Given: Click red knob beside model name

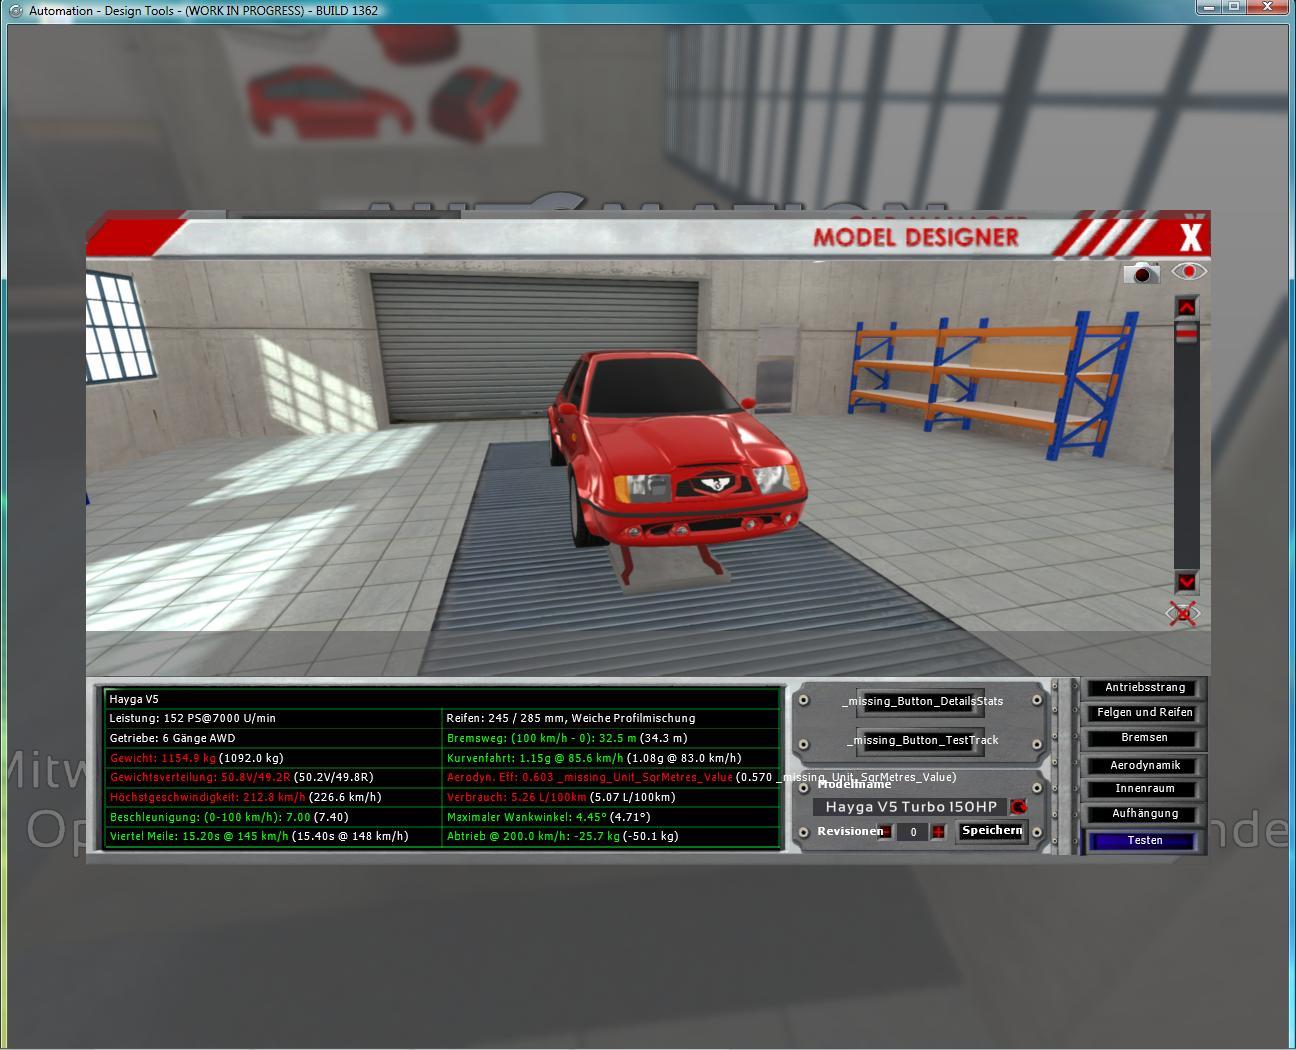Looking at the screenshot, I should click(1018, 807).
